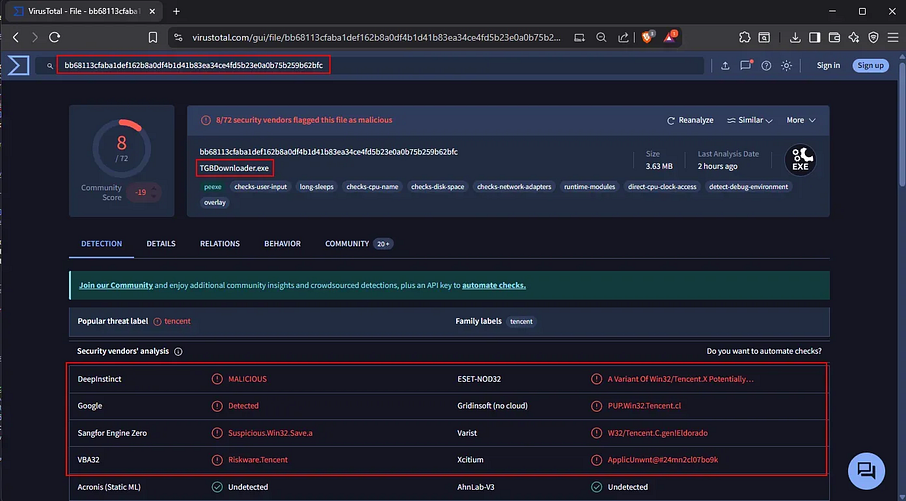Viewport: 906px width, 501px height.
Task: Click the zoom magnifier icon in address bar
Action: (601, 38)
